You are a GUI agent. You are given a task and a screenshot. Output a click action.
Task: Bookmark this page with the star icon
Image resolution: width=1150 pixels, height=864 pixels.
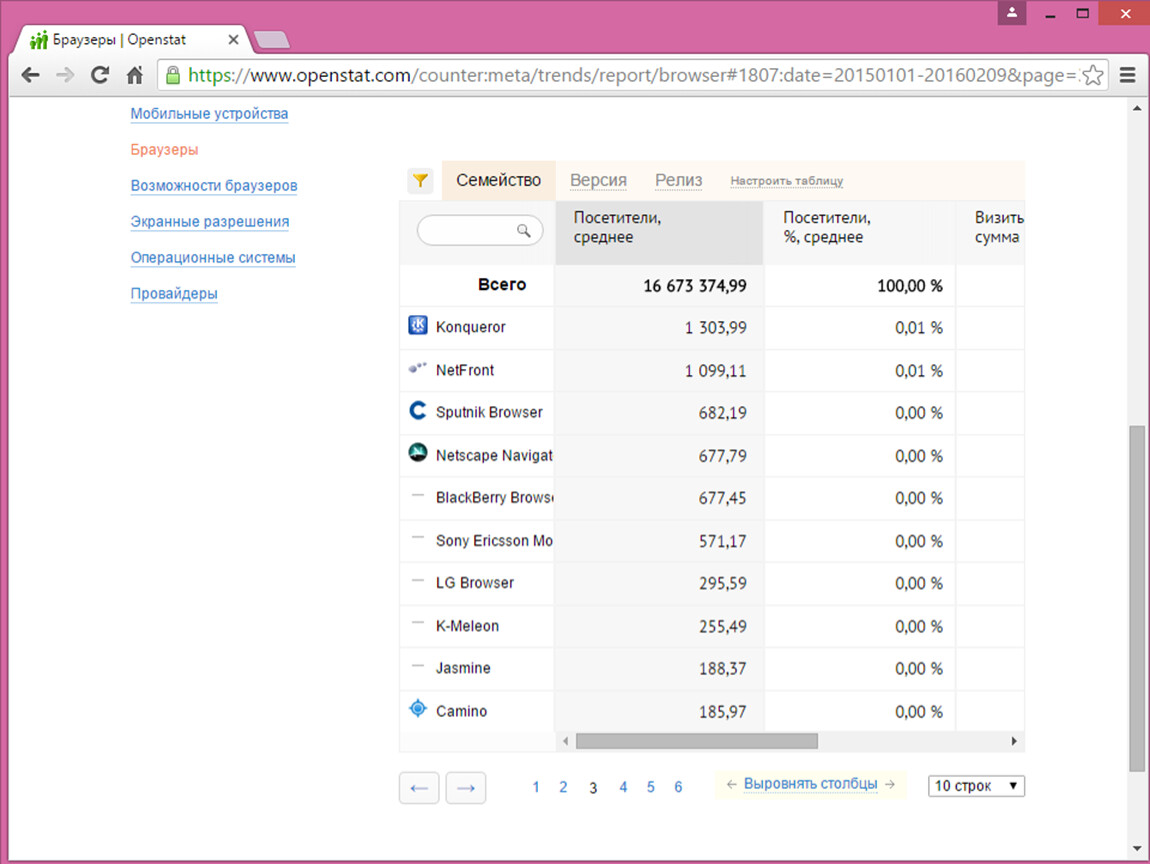tap(1093, 75)
